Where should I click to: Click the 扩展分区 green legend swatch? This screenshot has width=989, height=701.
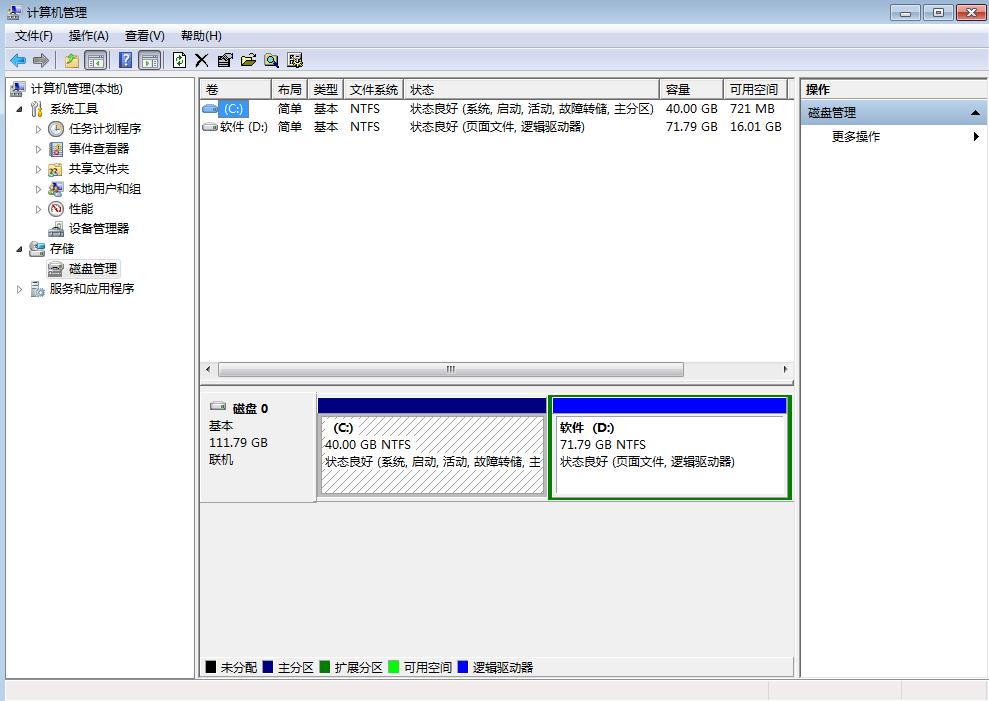325,667
